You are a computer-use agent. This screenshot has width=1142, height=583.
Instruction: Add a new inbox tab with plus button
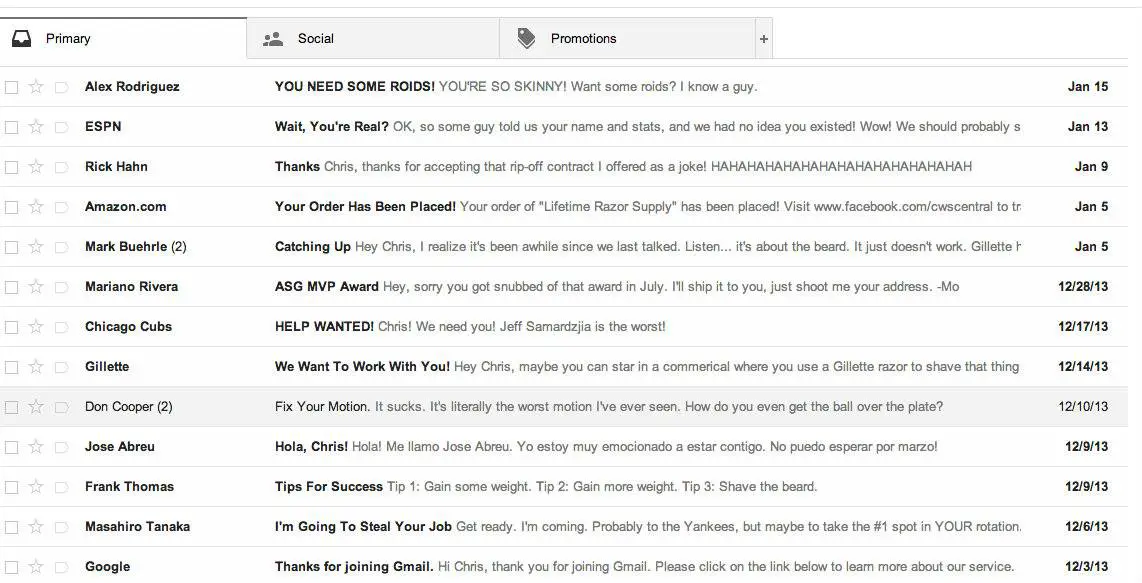click(x=764, y=39)
